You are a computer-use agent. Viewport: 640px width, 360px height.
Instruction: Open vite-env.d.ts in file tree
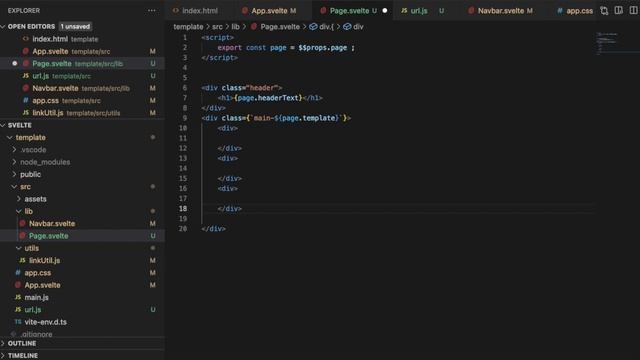click(82, 322)
